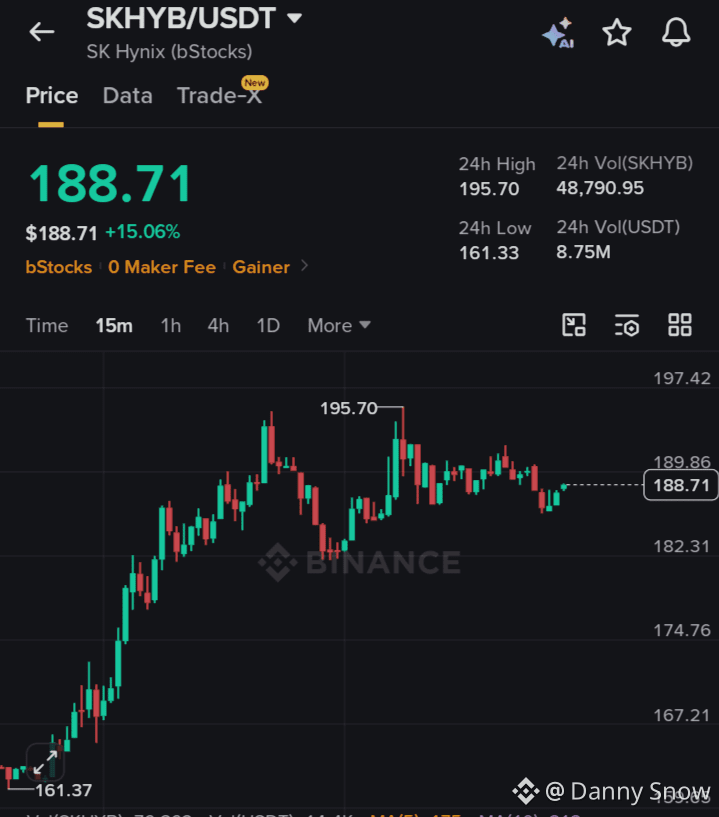Image resolution: width=719 pixels, height=817 pixels.
Task: Open the four-squares grid layout icon
Action: pyautogui.click(x=680, y=325)
